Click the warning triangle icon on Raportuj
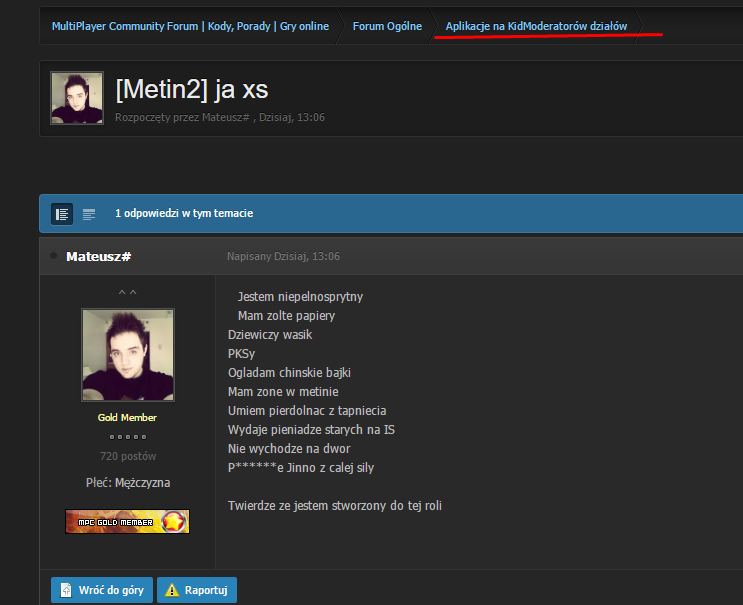The height and width of the screenshot is (605, 743). [172, 590]
